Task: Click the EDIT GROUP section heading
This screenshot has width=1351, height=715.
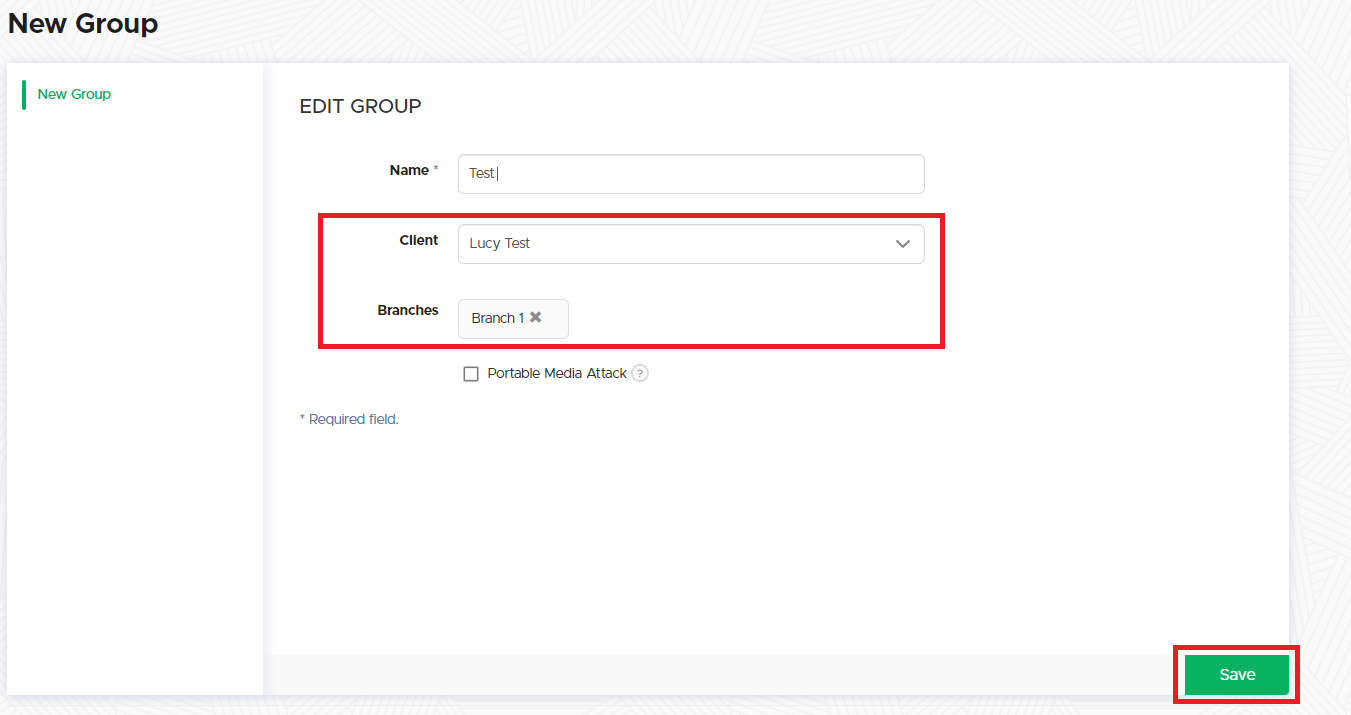Action: coord(360,106)
